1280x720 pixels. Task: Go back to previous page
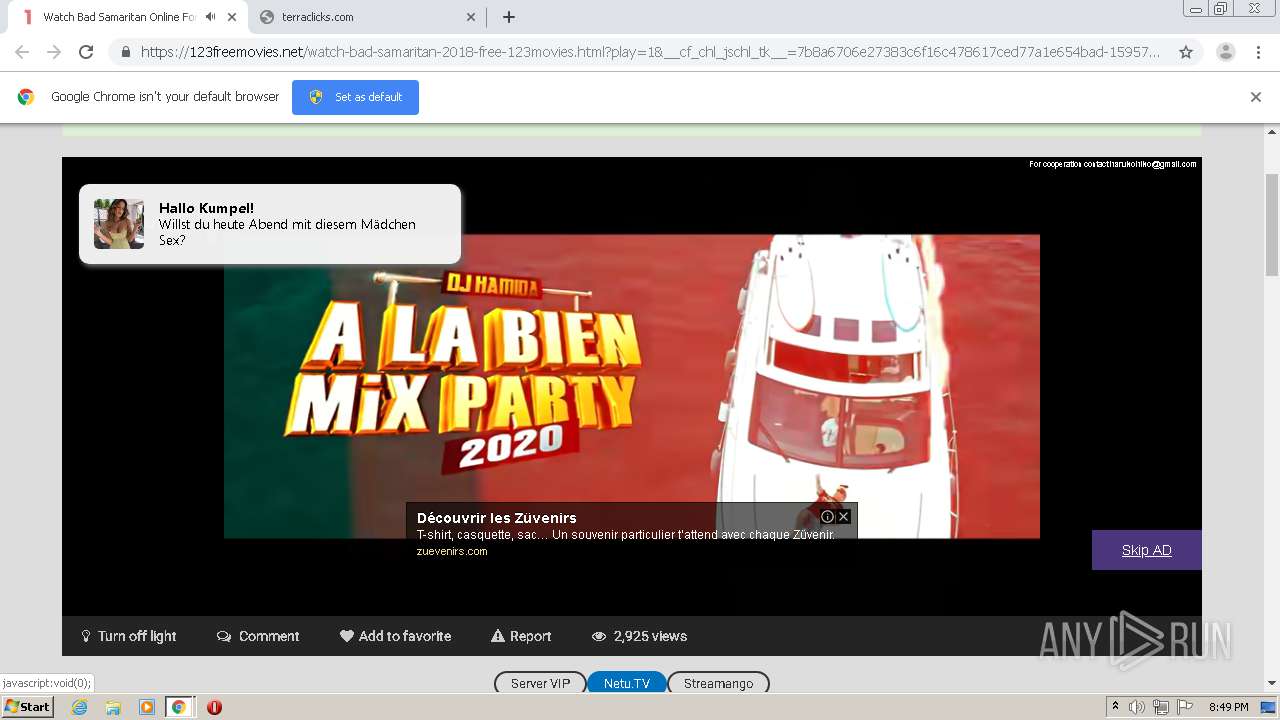[22, 52]
